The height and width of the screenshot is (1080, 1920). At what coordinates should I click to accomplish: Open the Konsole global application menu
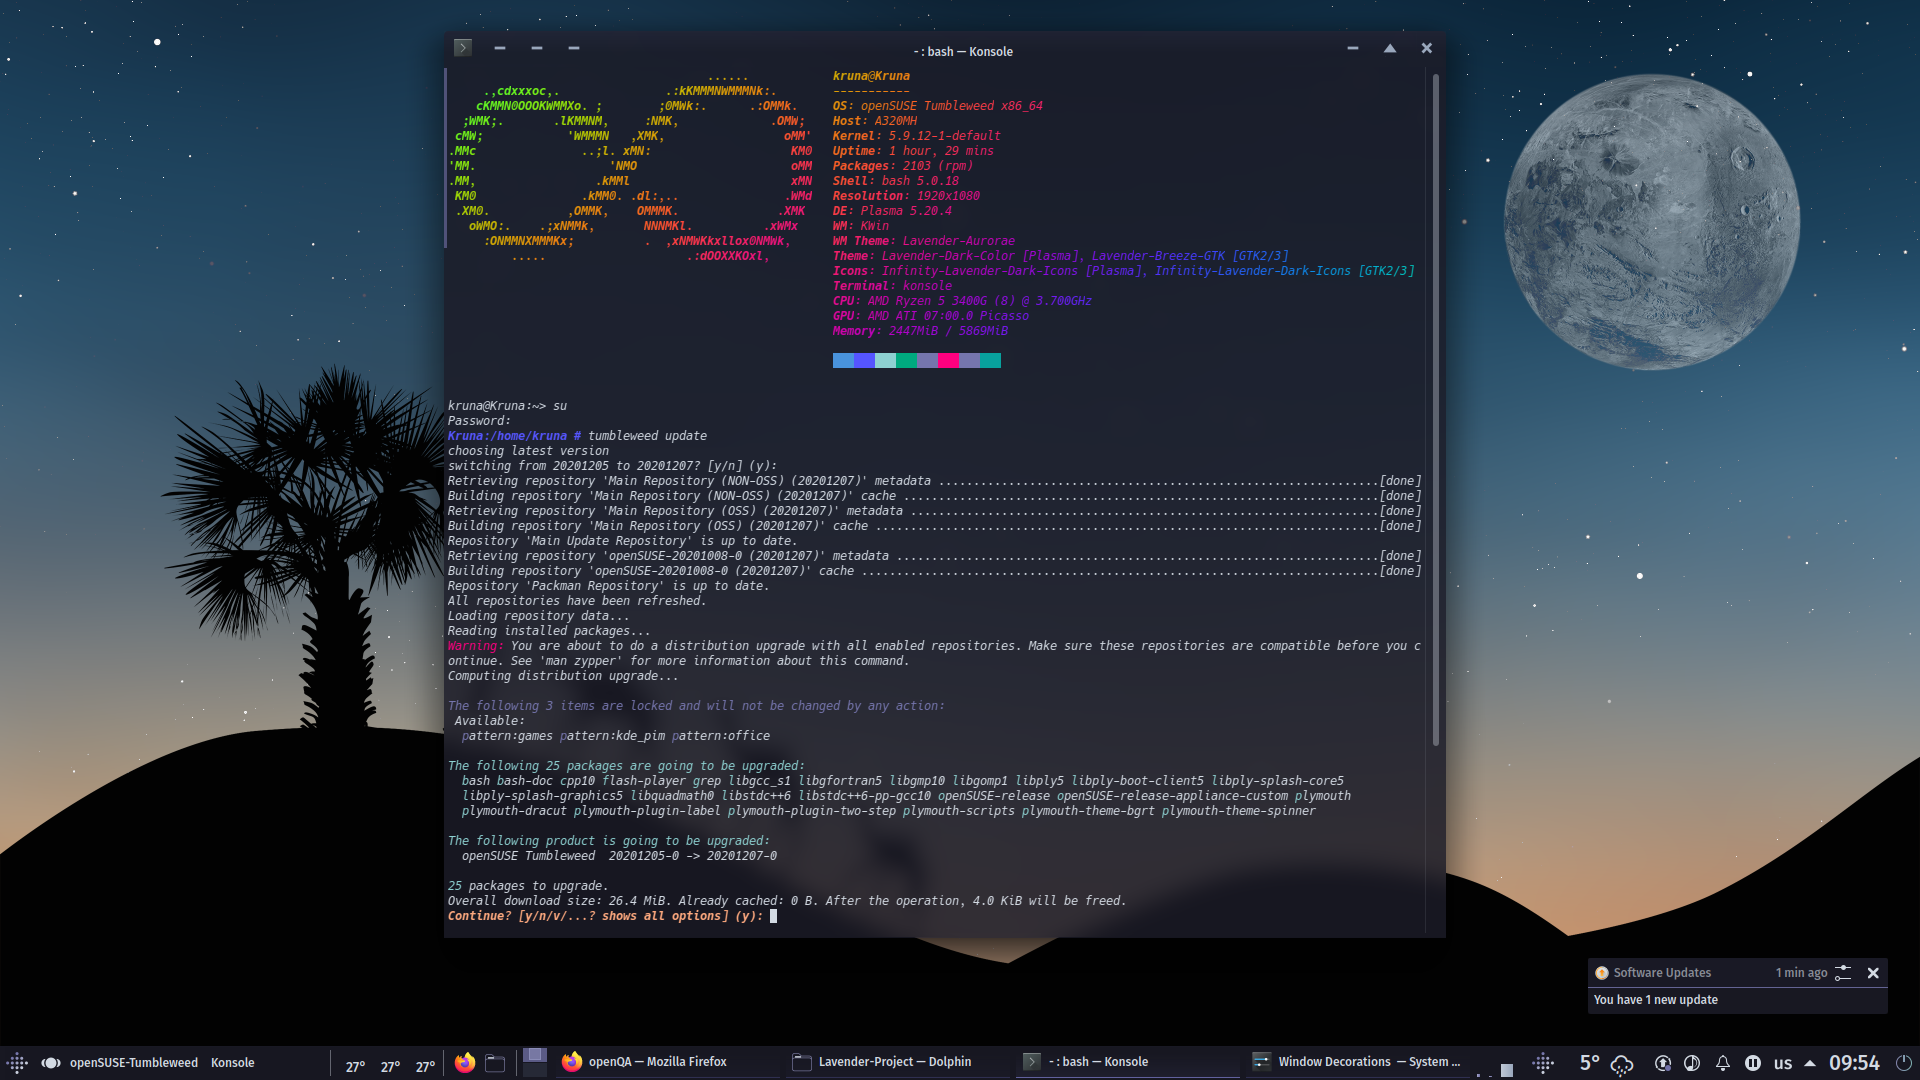(232, 1063)
